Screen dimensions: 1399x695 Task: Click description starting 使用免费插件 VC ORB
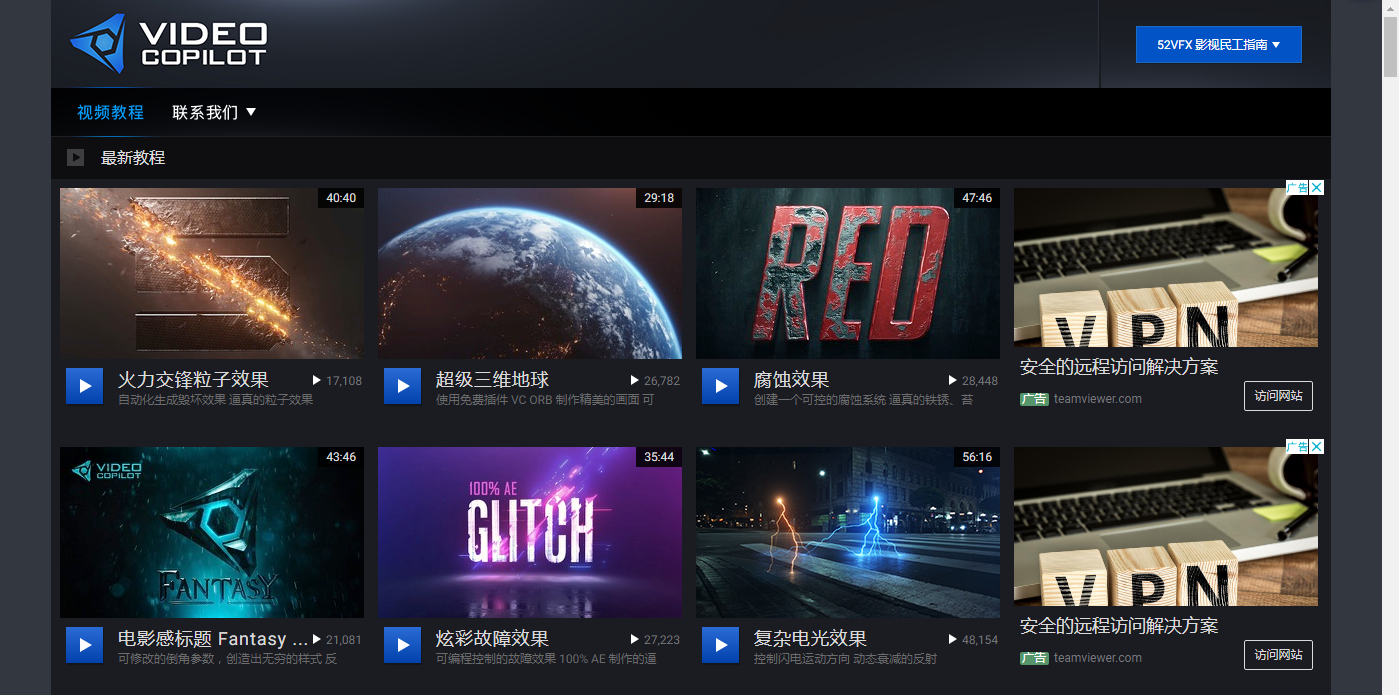tap(545, 400)
